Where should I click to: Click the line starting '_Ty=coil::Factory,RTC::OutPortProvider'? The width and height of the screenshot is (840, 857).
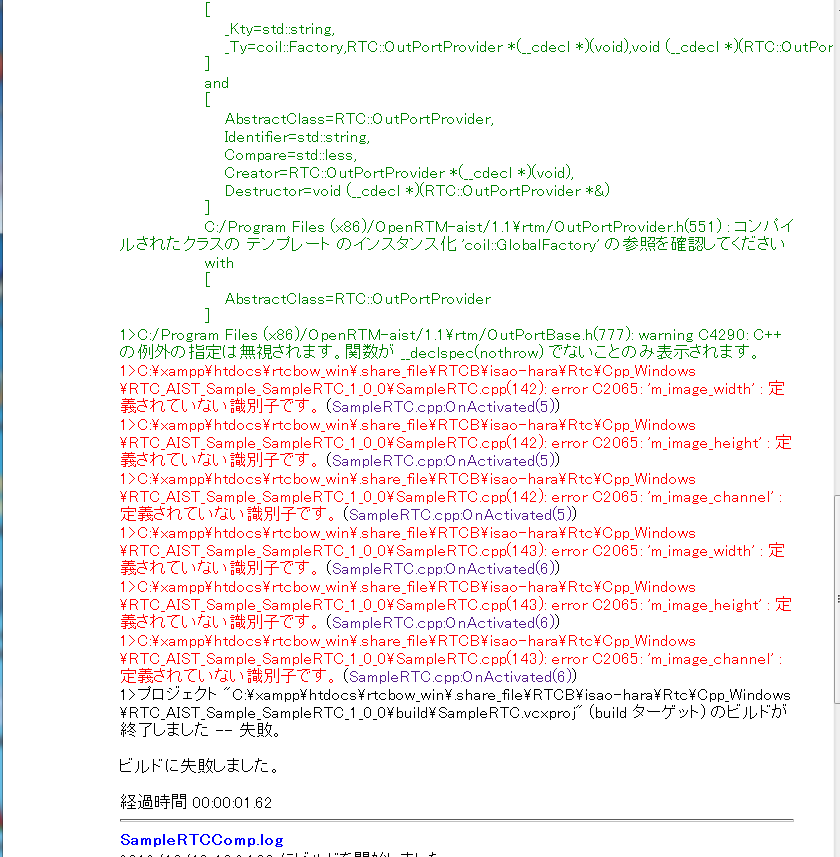[528, 47]
